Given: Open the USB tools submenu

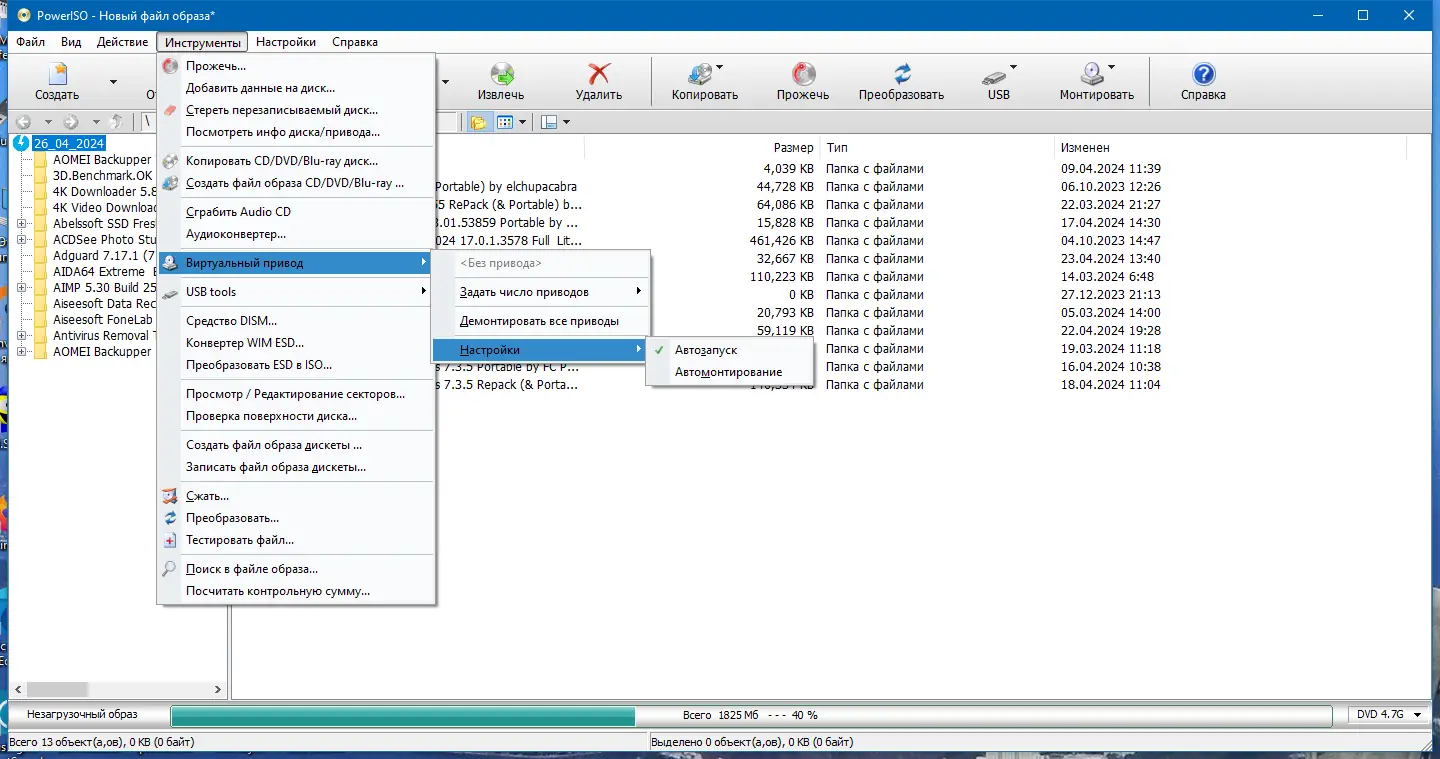Looking at the screenshot, I should [x=296, y=292].
